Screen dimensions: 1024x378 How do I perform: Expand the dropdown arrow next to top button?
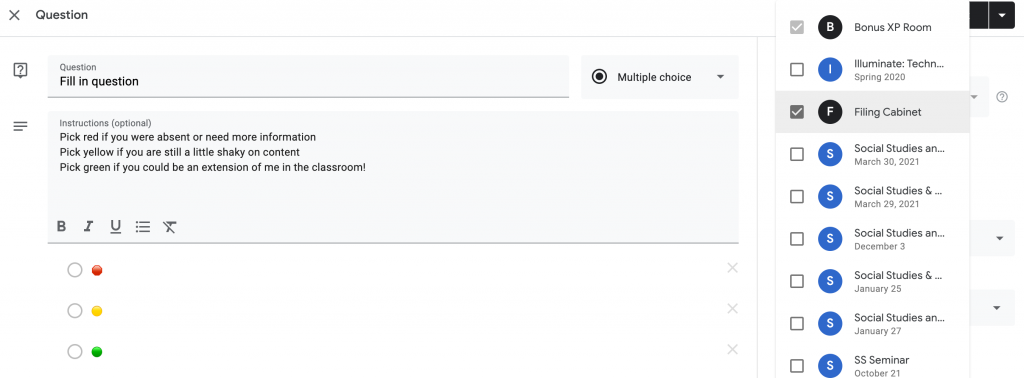1001,15
